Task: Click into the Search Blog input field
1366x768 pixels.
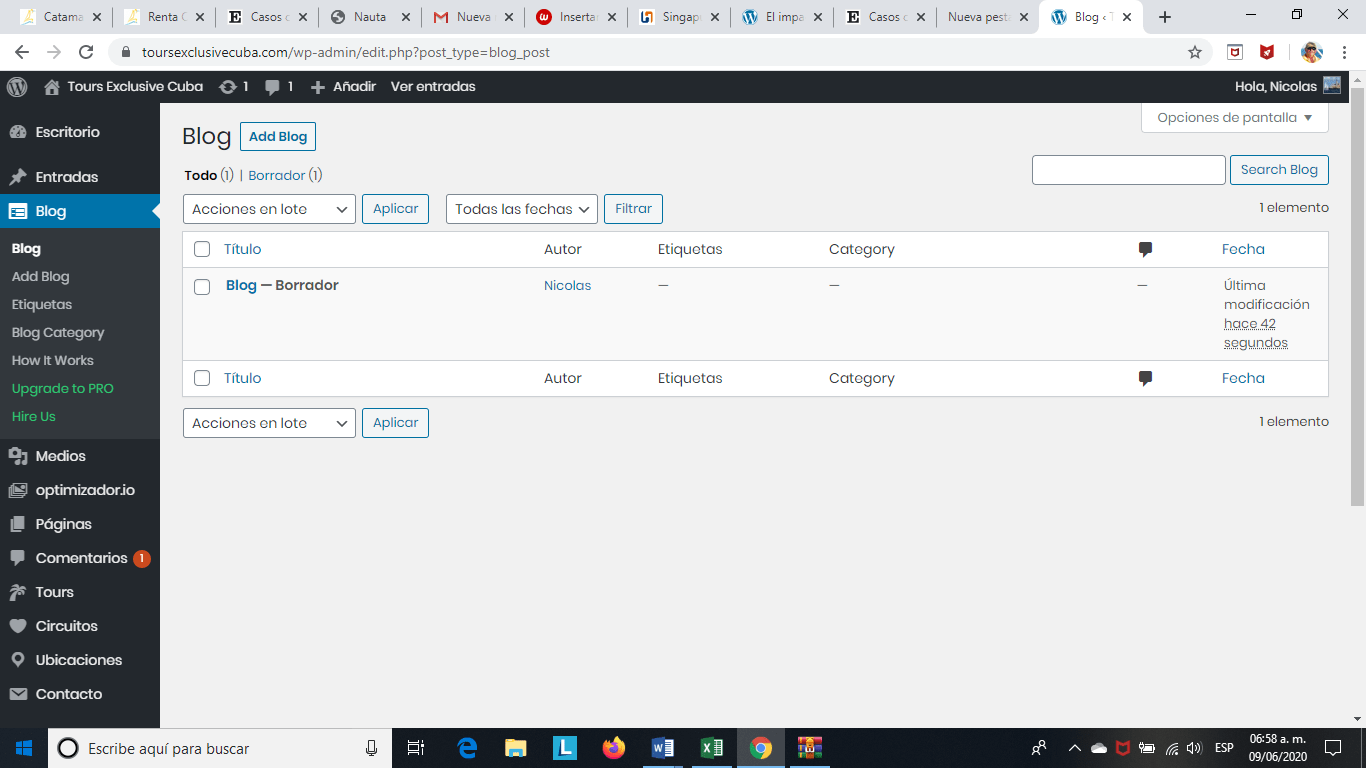Action: (x=1128, y=170)
